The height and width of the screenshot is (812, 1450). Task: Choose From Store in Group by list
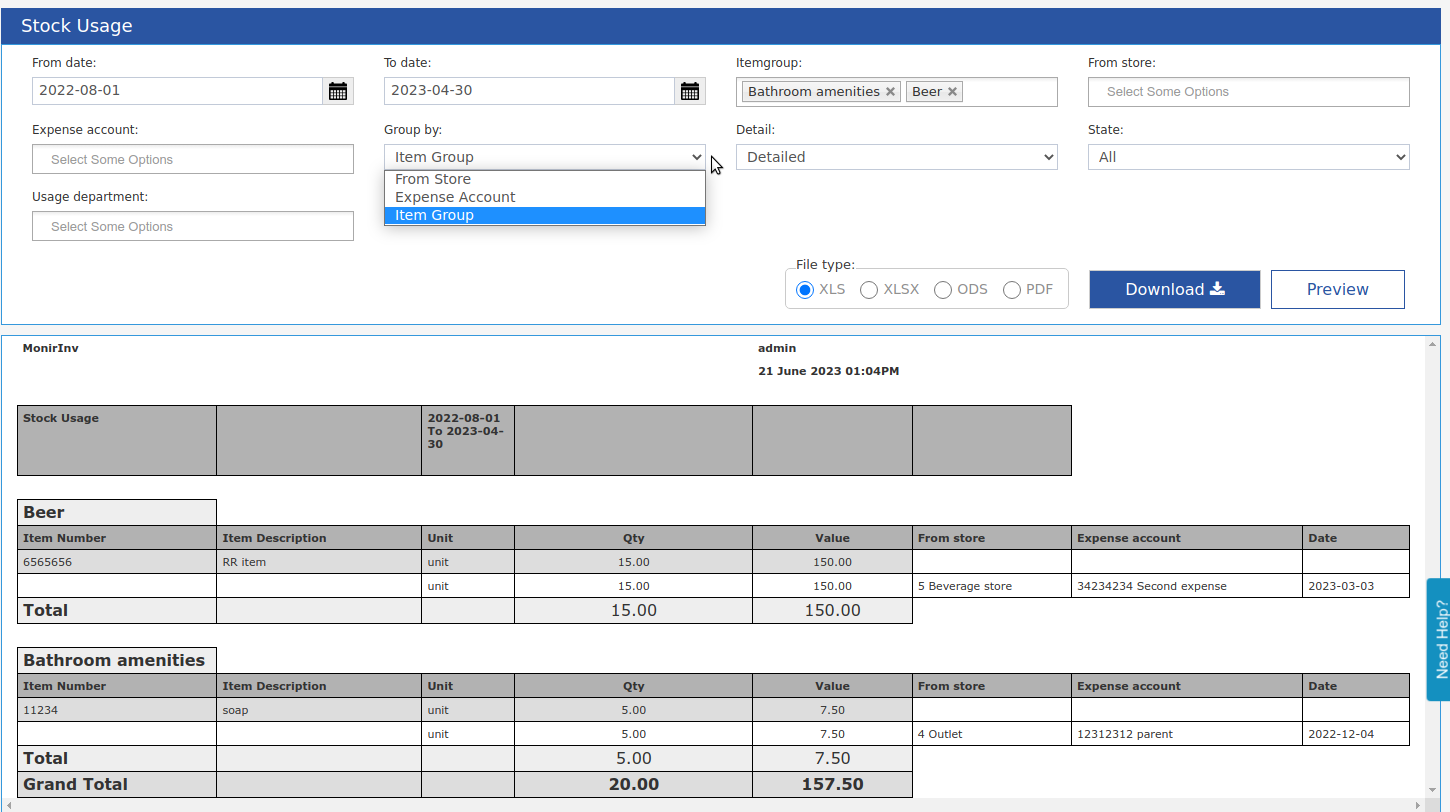click(x=545, y=179)
